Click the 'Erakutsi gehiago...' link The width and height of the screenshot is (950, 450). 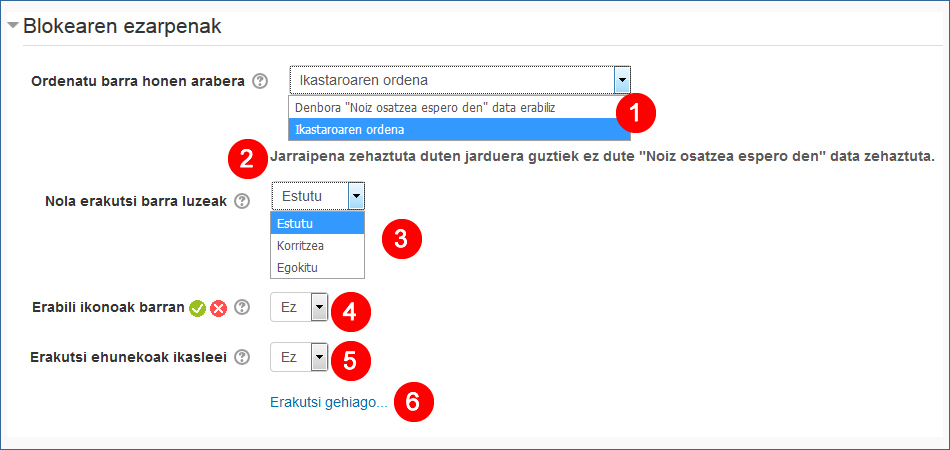328,402
